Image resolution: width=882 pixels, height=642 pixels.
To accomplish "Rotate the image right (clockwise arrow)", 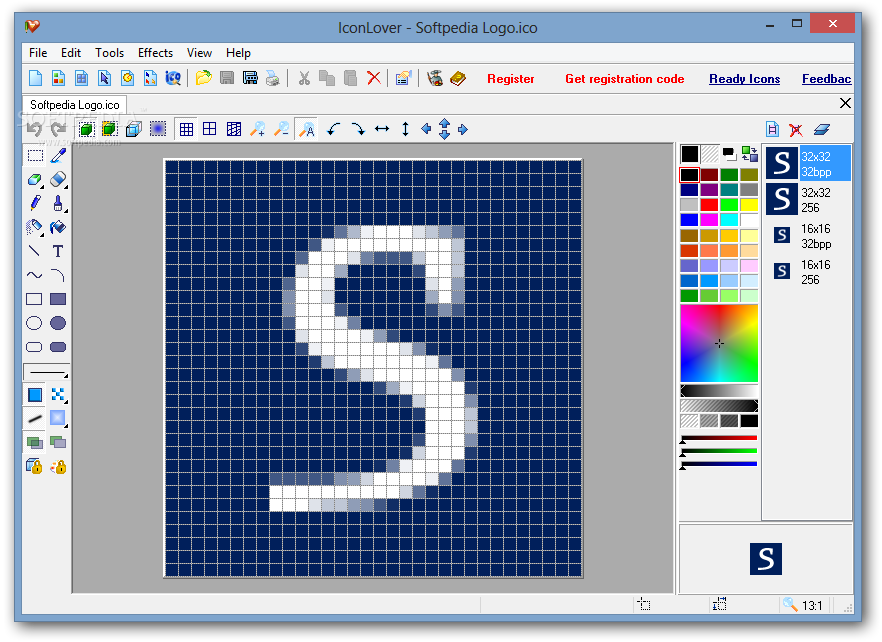I will click(x=358, y=129).
